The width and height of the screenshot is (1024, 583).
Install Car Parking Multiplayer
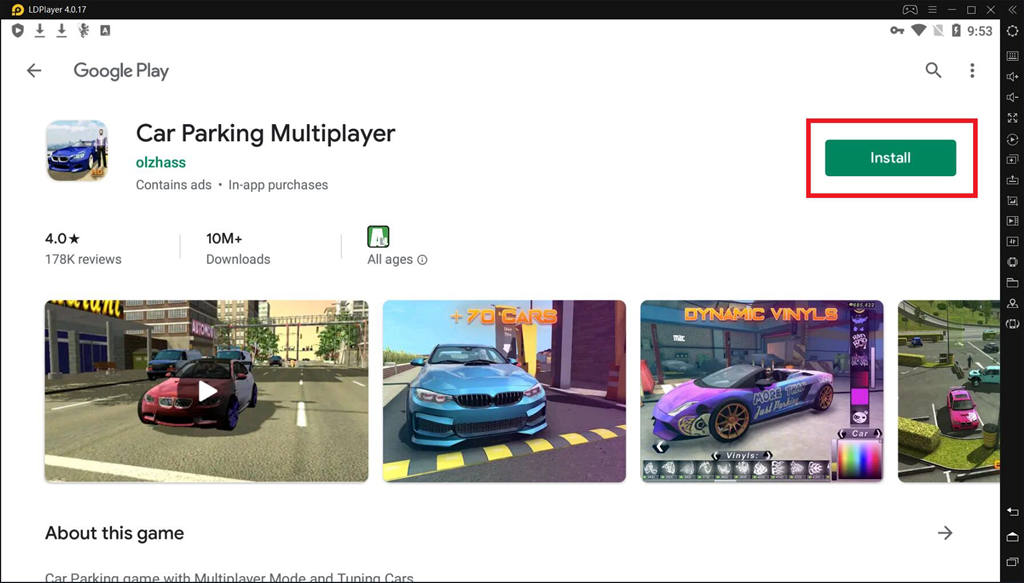tap(890, 157)
